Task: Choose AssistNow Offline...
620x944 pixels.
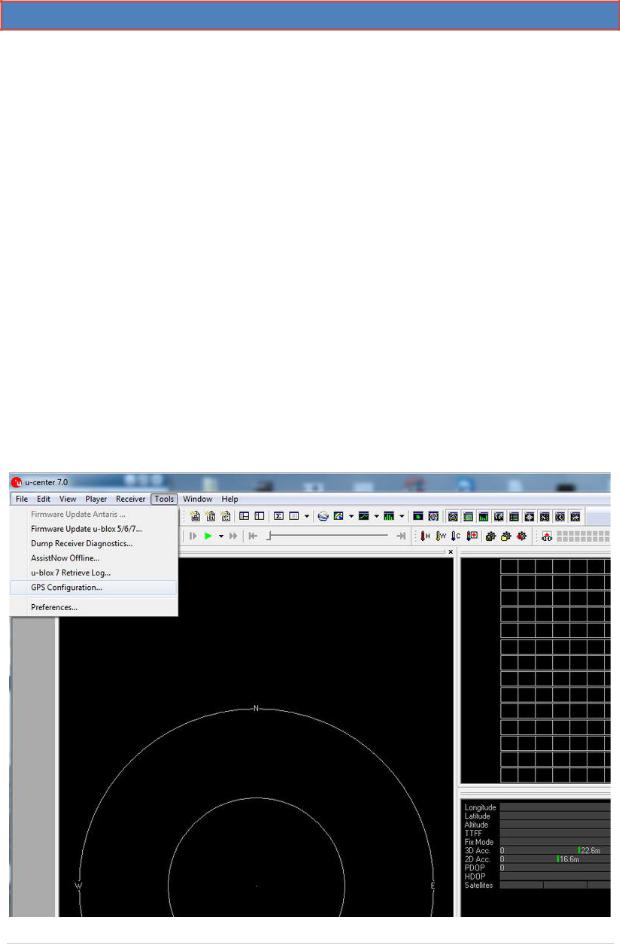Action: tap(93, 558)
